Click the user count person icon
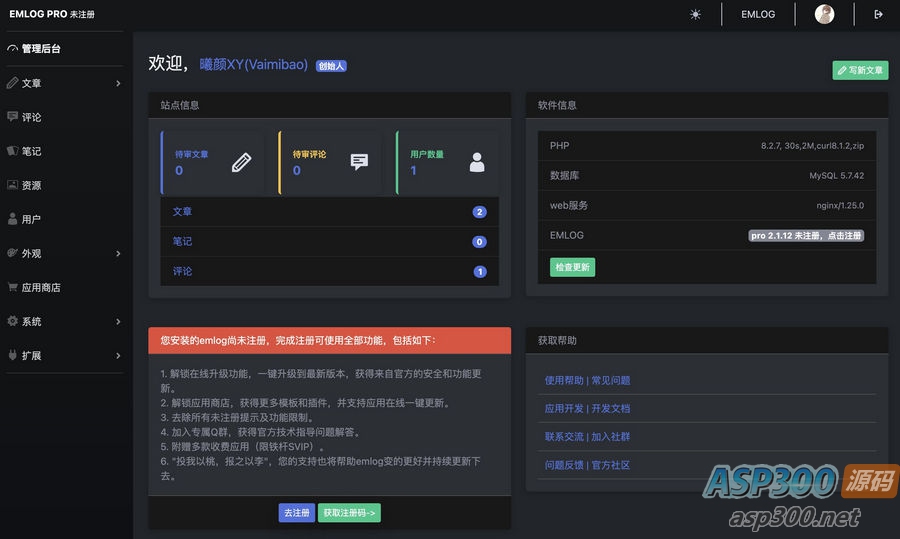 tap(477, 162)
